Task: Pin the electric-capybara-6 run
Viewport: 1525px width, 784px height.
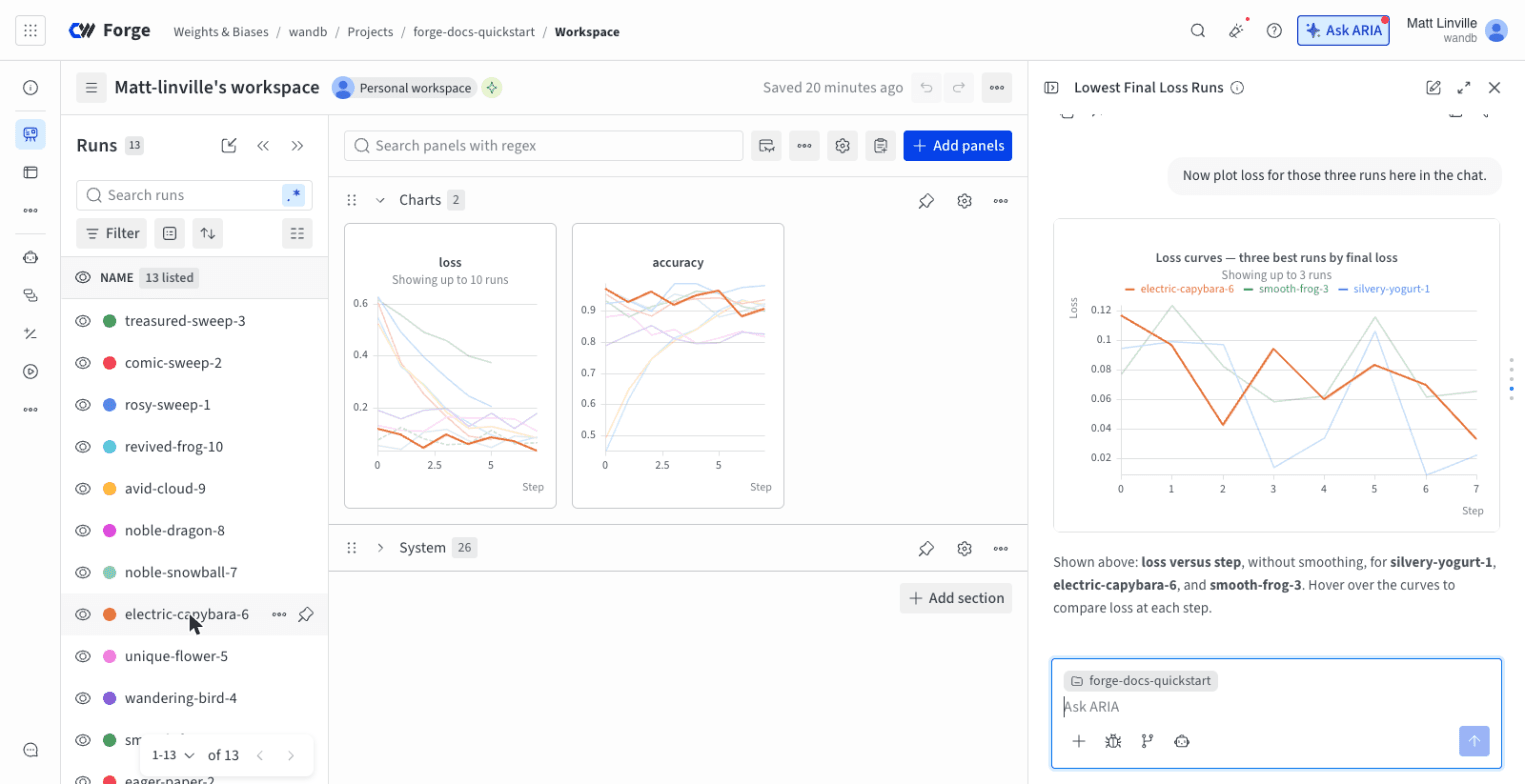Action: click(x=306, y=614)
